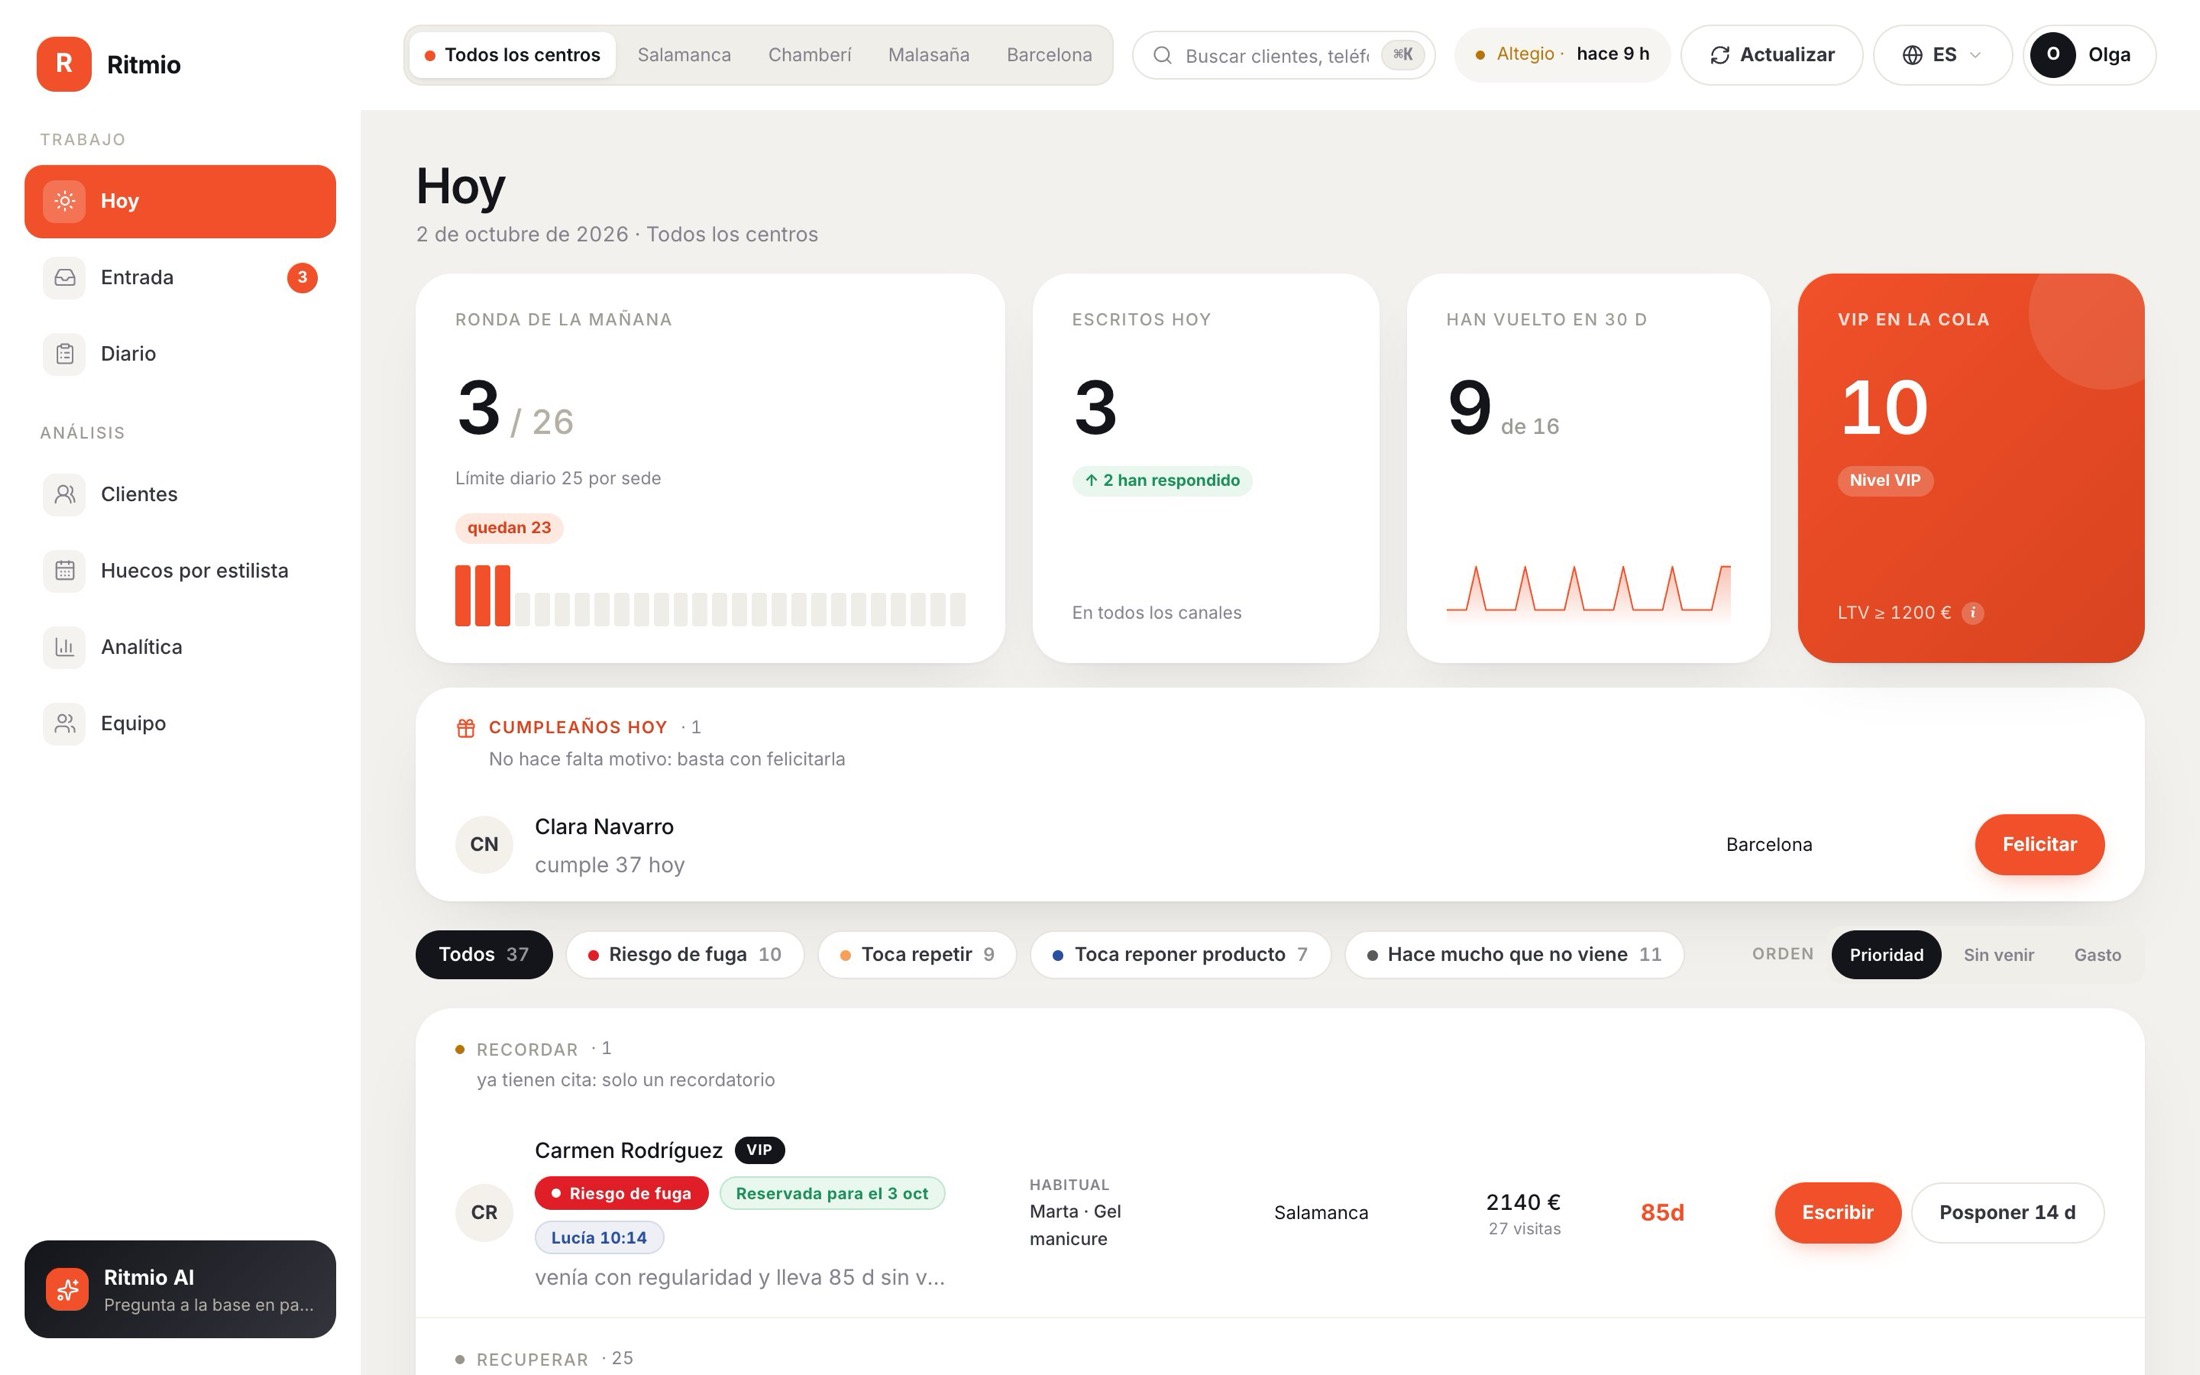The height and width of the screenshot is (1375, 2200).
Task: Open the Clientes person icon
Action: (65, 494)
